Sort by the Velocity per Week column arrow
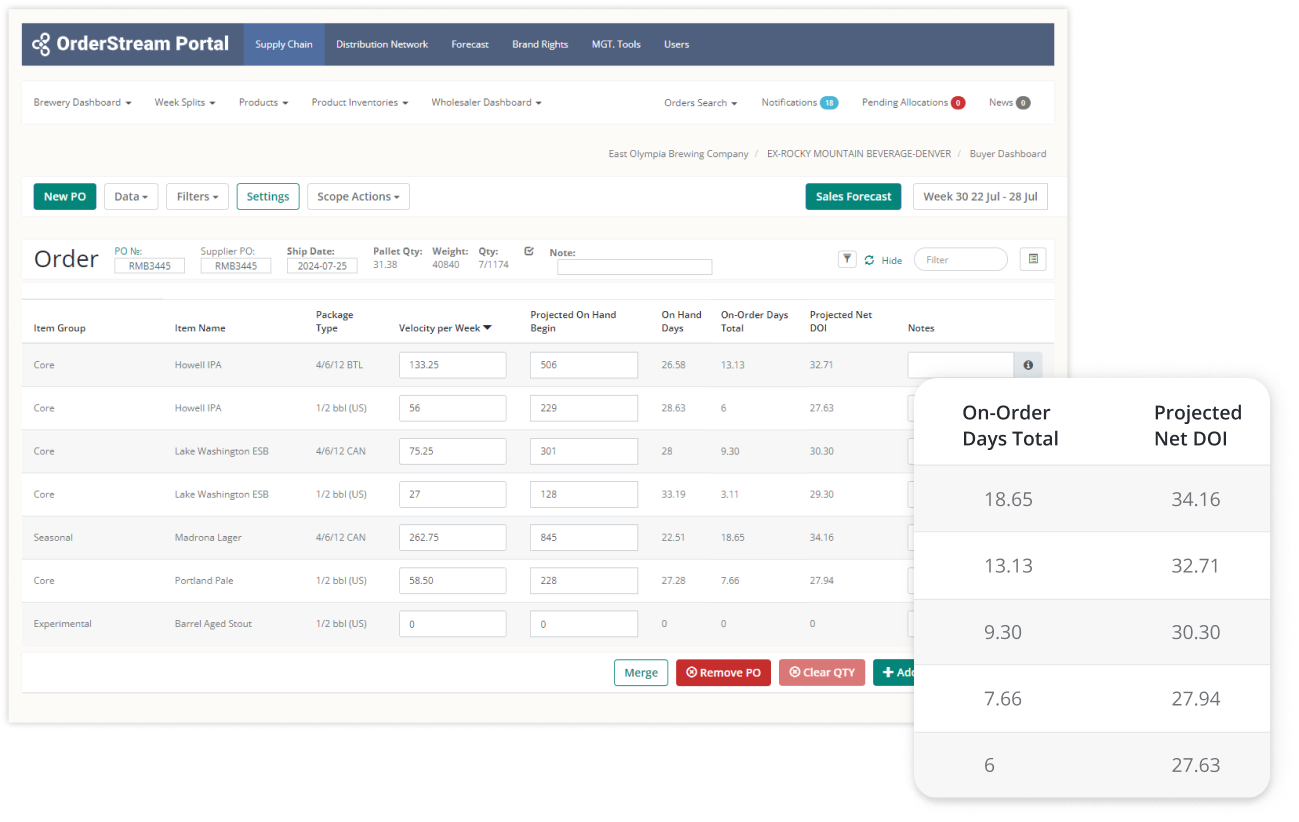Image resolution: width=1299 pixels, height=822 pixels. pyautogui.click(x=487, y=328)
